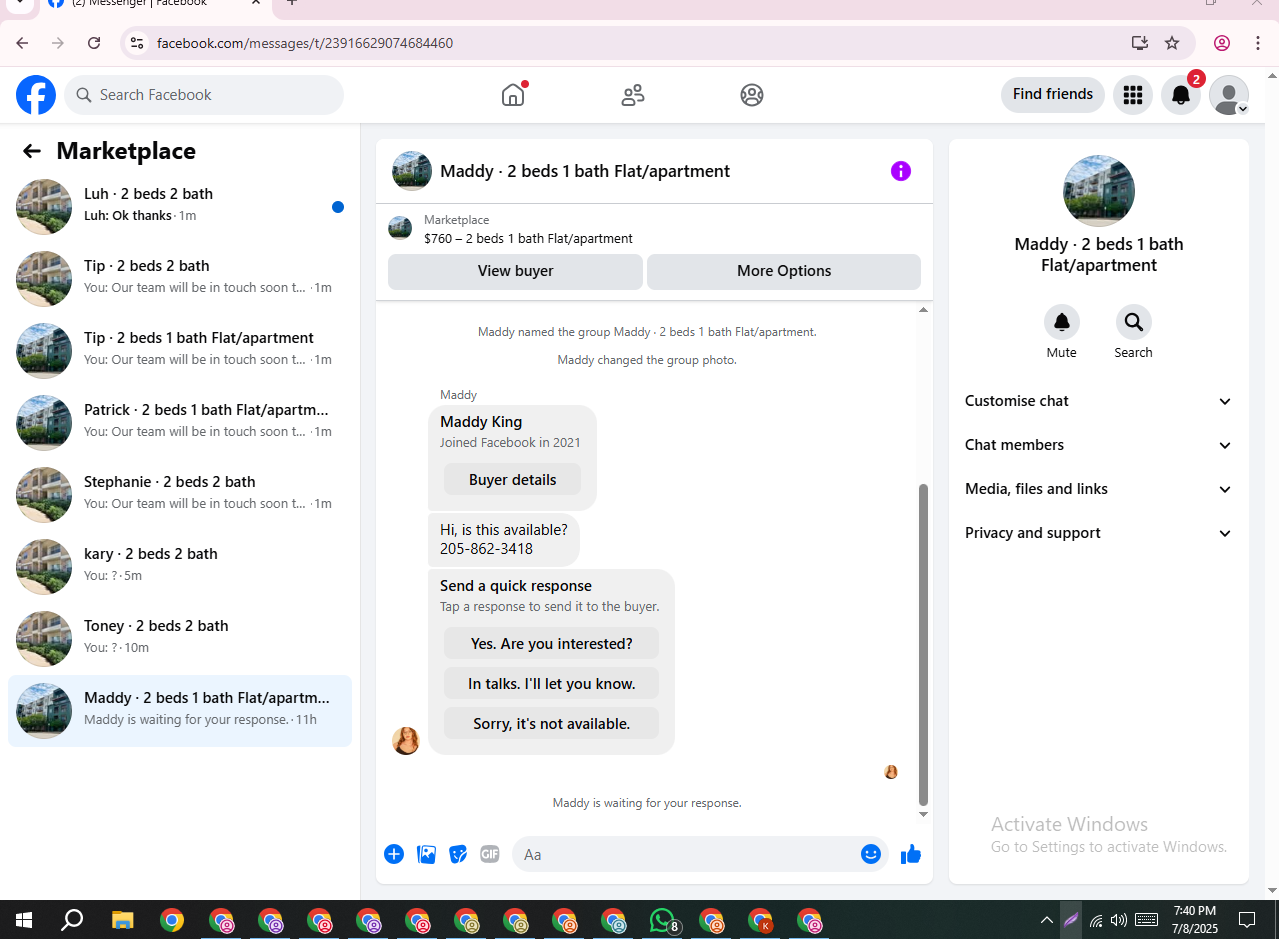Open the emoji picker in message box

tap(871, 854)
